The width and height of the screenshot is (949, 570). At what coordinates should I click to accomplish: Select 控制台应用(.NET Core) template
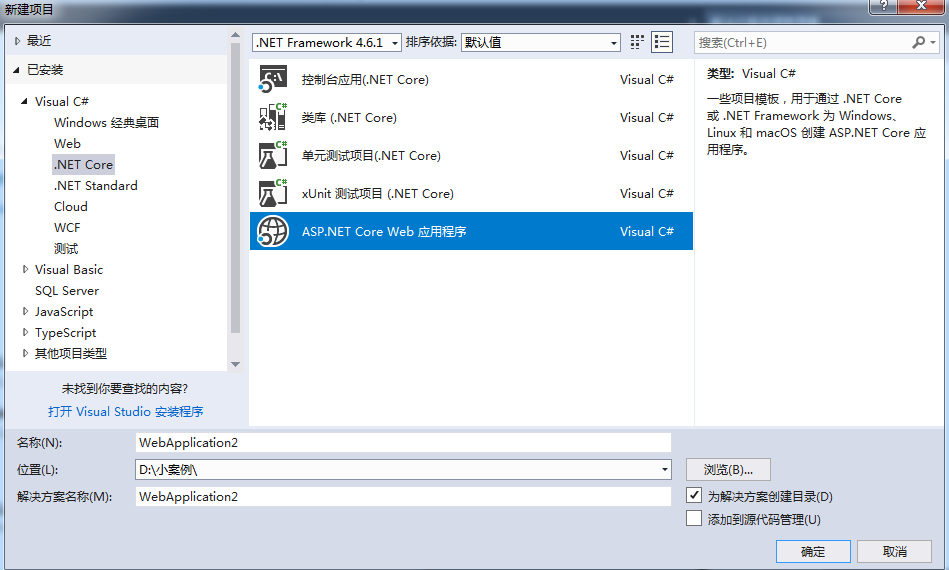point(471,79)
